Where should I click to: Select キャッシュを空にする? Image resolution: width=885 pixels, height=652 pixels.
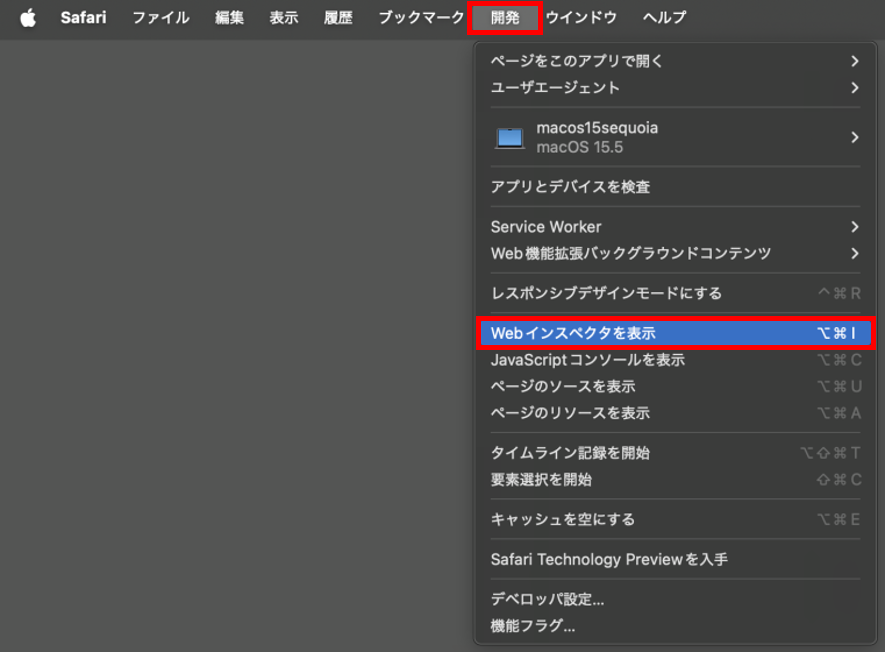[x=675, y=519]
